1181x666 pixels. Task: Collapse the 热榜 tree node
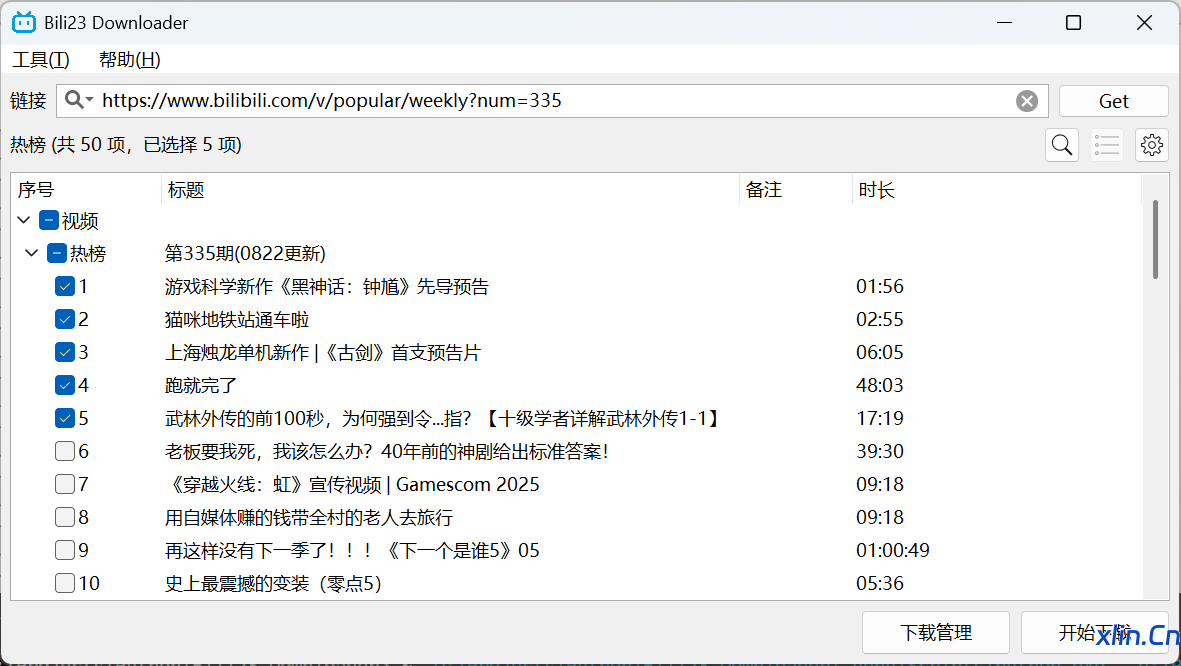pyautogui.click(x=32, y=253)
